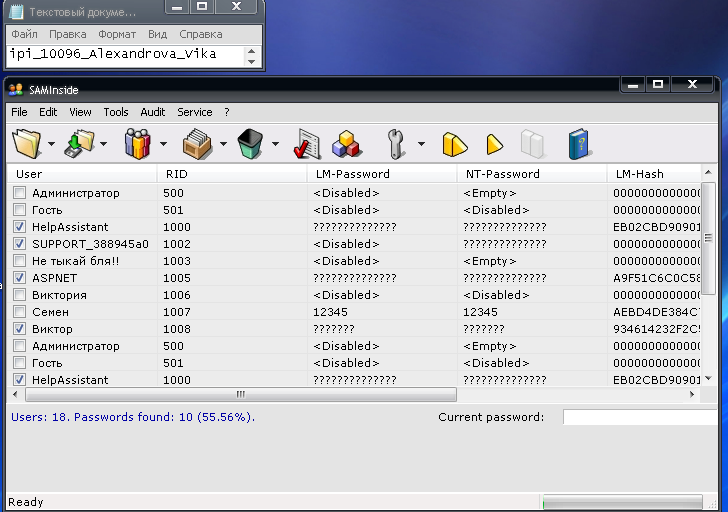Open the View menu
This screenshot has width=728, height=512.
tap(80, 112)
